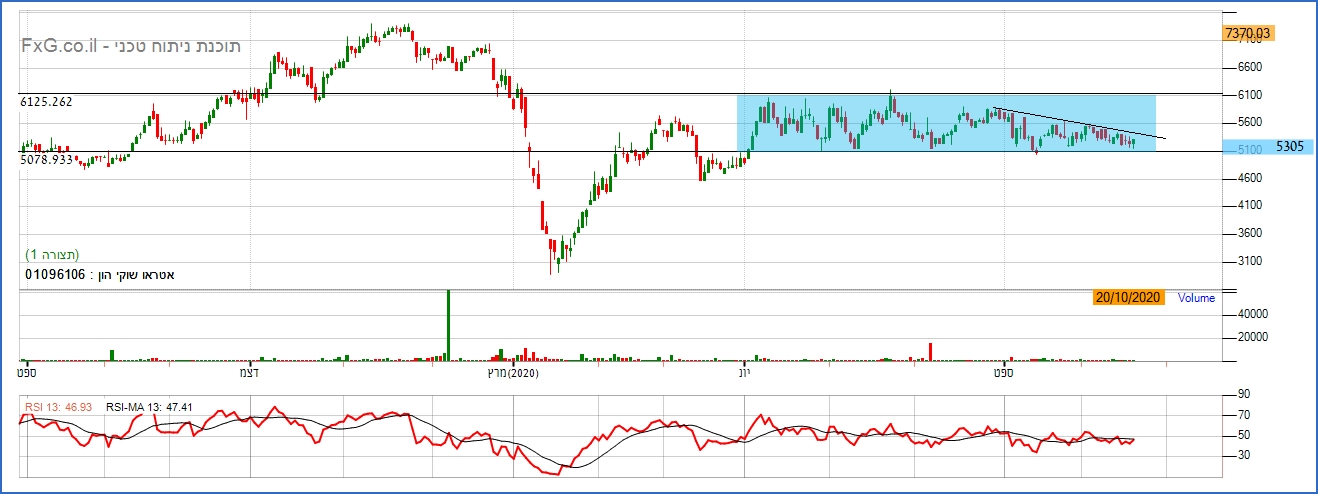The width and height of the screenshot is (1318, 494).
Task: Select the orange 20/10/2020 date label
Action: coord(1129,298)
